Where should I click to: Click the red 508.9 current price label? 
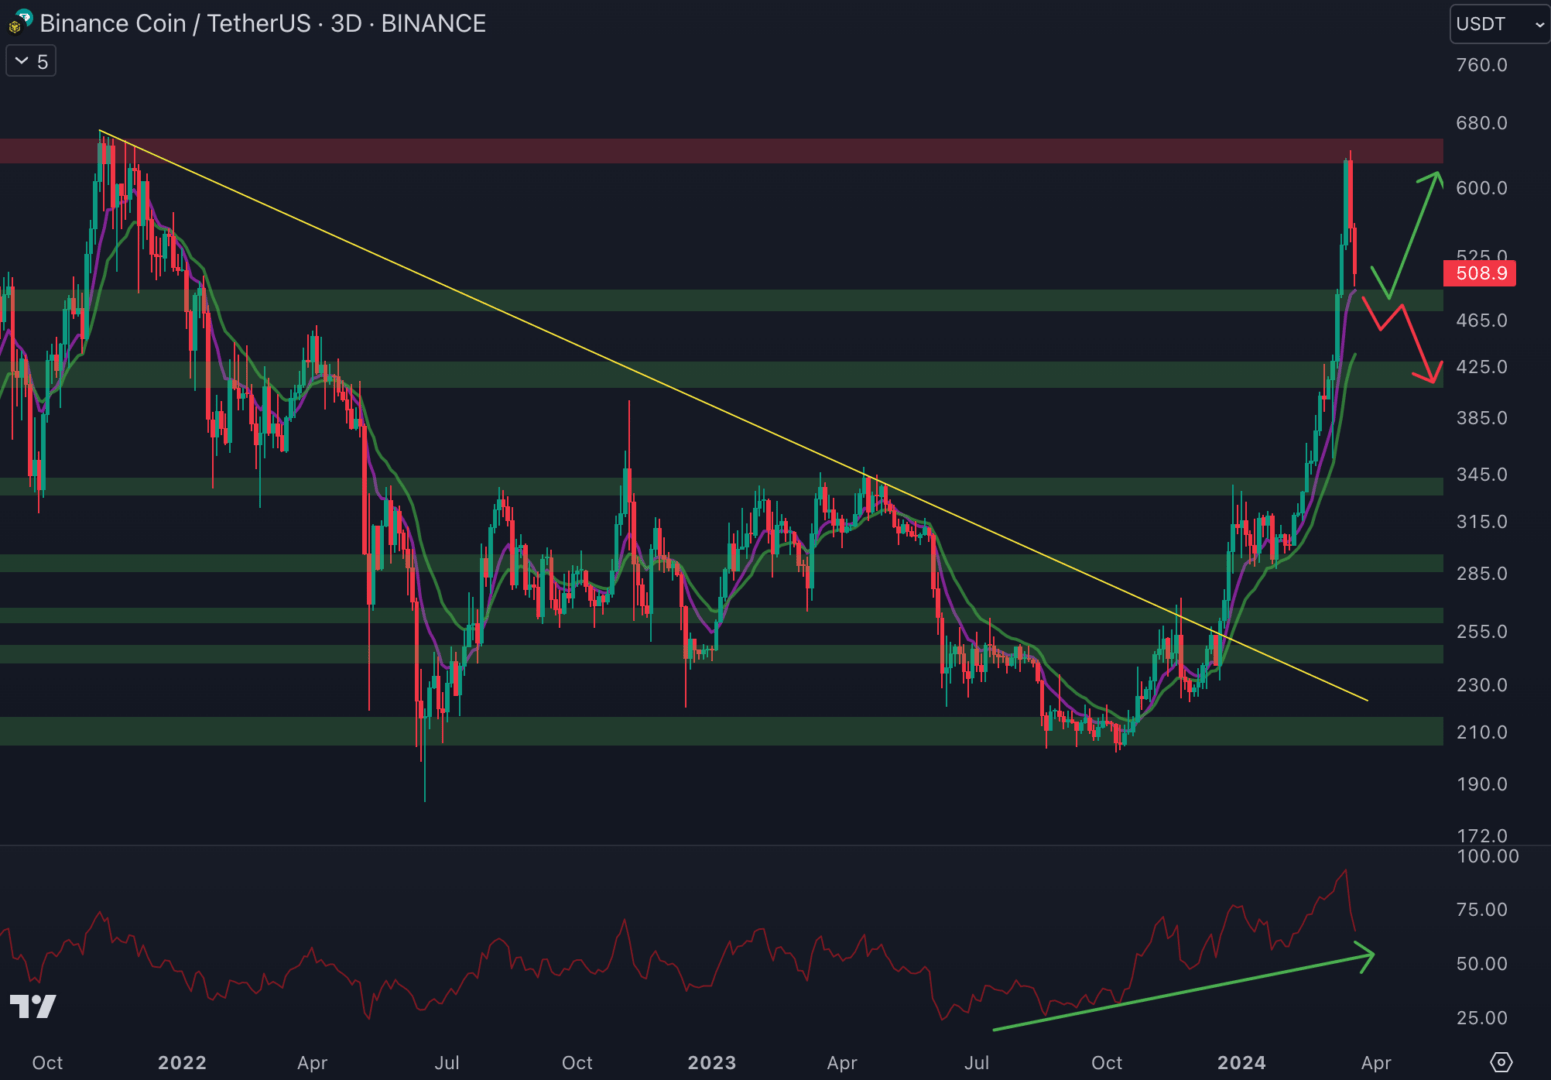(x=1480, y=273)
